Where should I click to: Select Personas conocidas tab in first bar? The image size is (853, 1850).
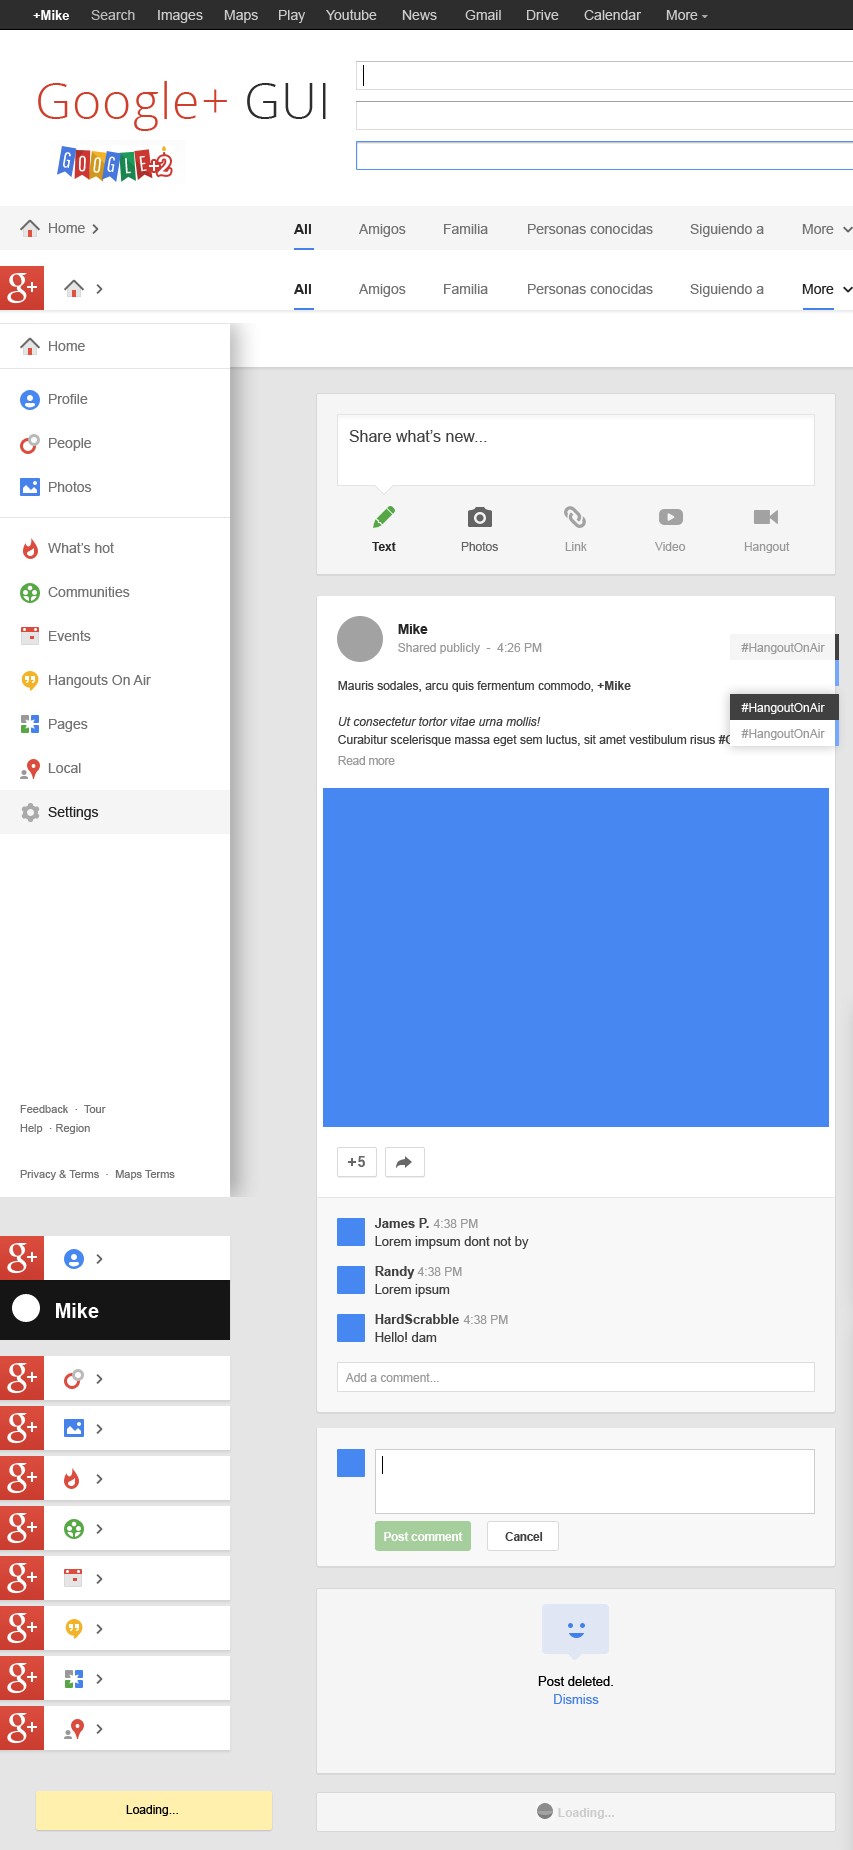pyautogui.click(x=590, y=229)
